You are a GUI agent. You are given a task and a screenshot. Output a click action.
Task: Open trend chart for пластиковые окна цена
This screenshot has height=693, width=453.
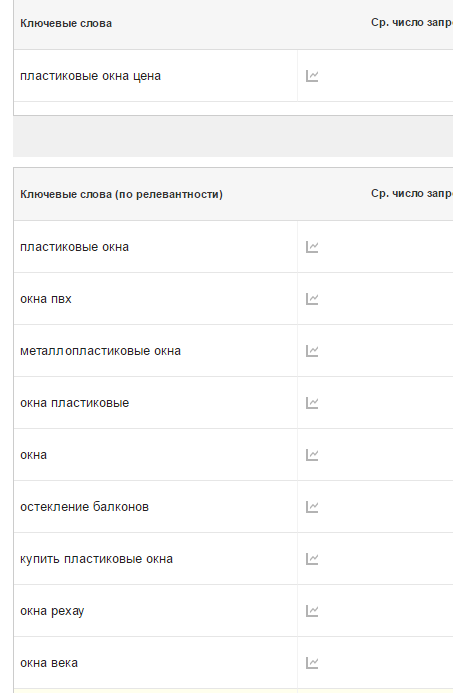click(x=312, y=76)
